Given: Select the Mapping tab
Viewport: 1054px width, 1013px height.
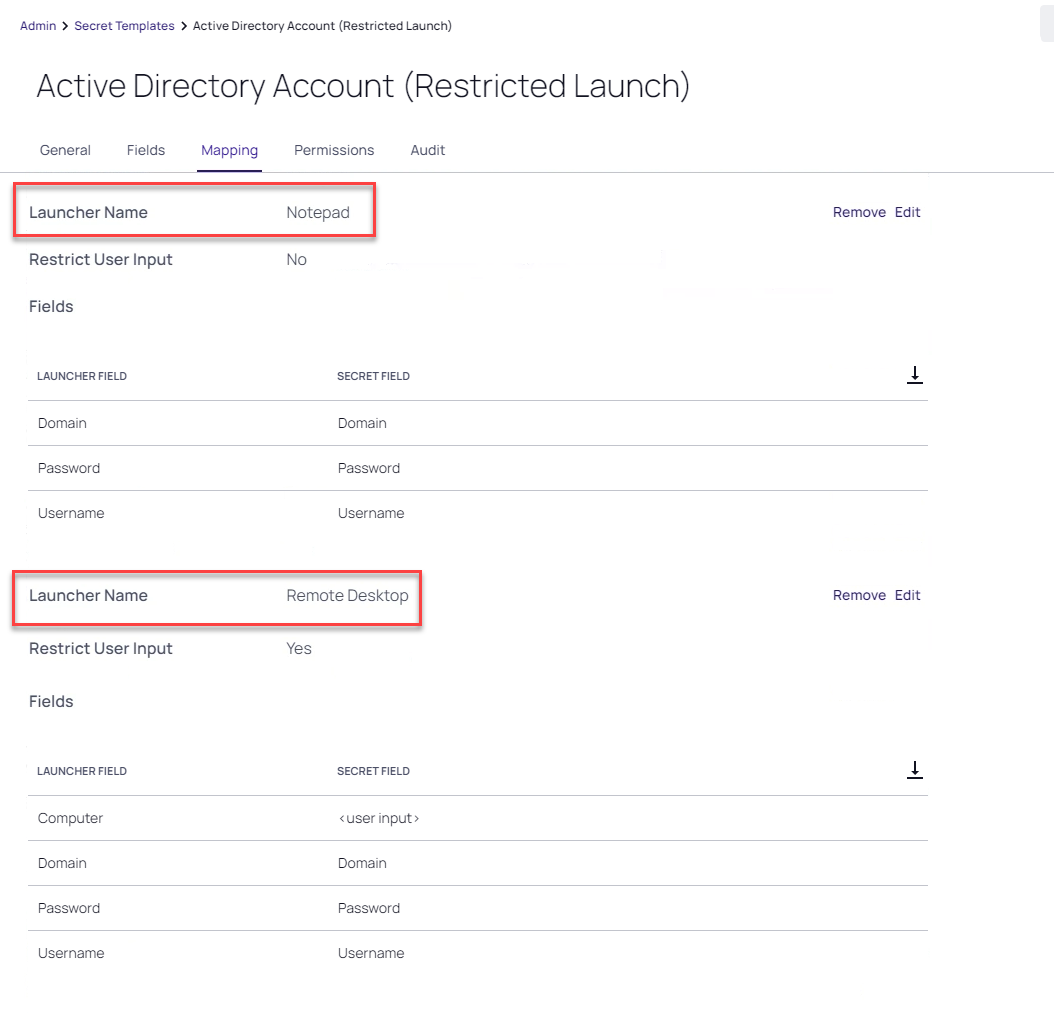Looking at the screenshot, I should click(229, 151).
